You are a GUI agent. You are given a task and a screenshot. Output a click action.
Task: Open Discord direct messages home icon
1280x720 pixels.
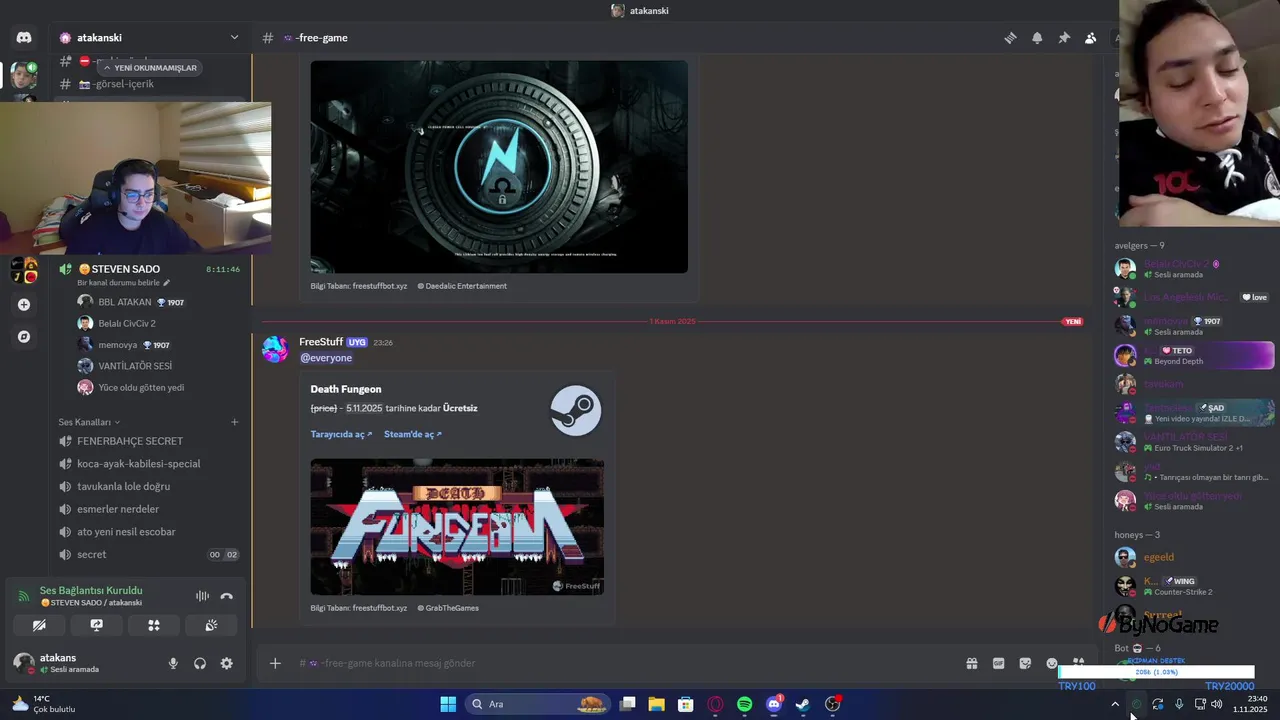pos(24,38)
